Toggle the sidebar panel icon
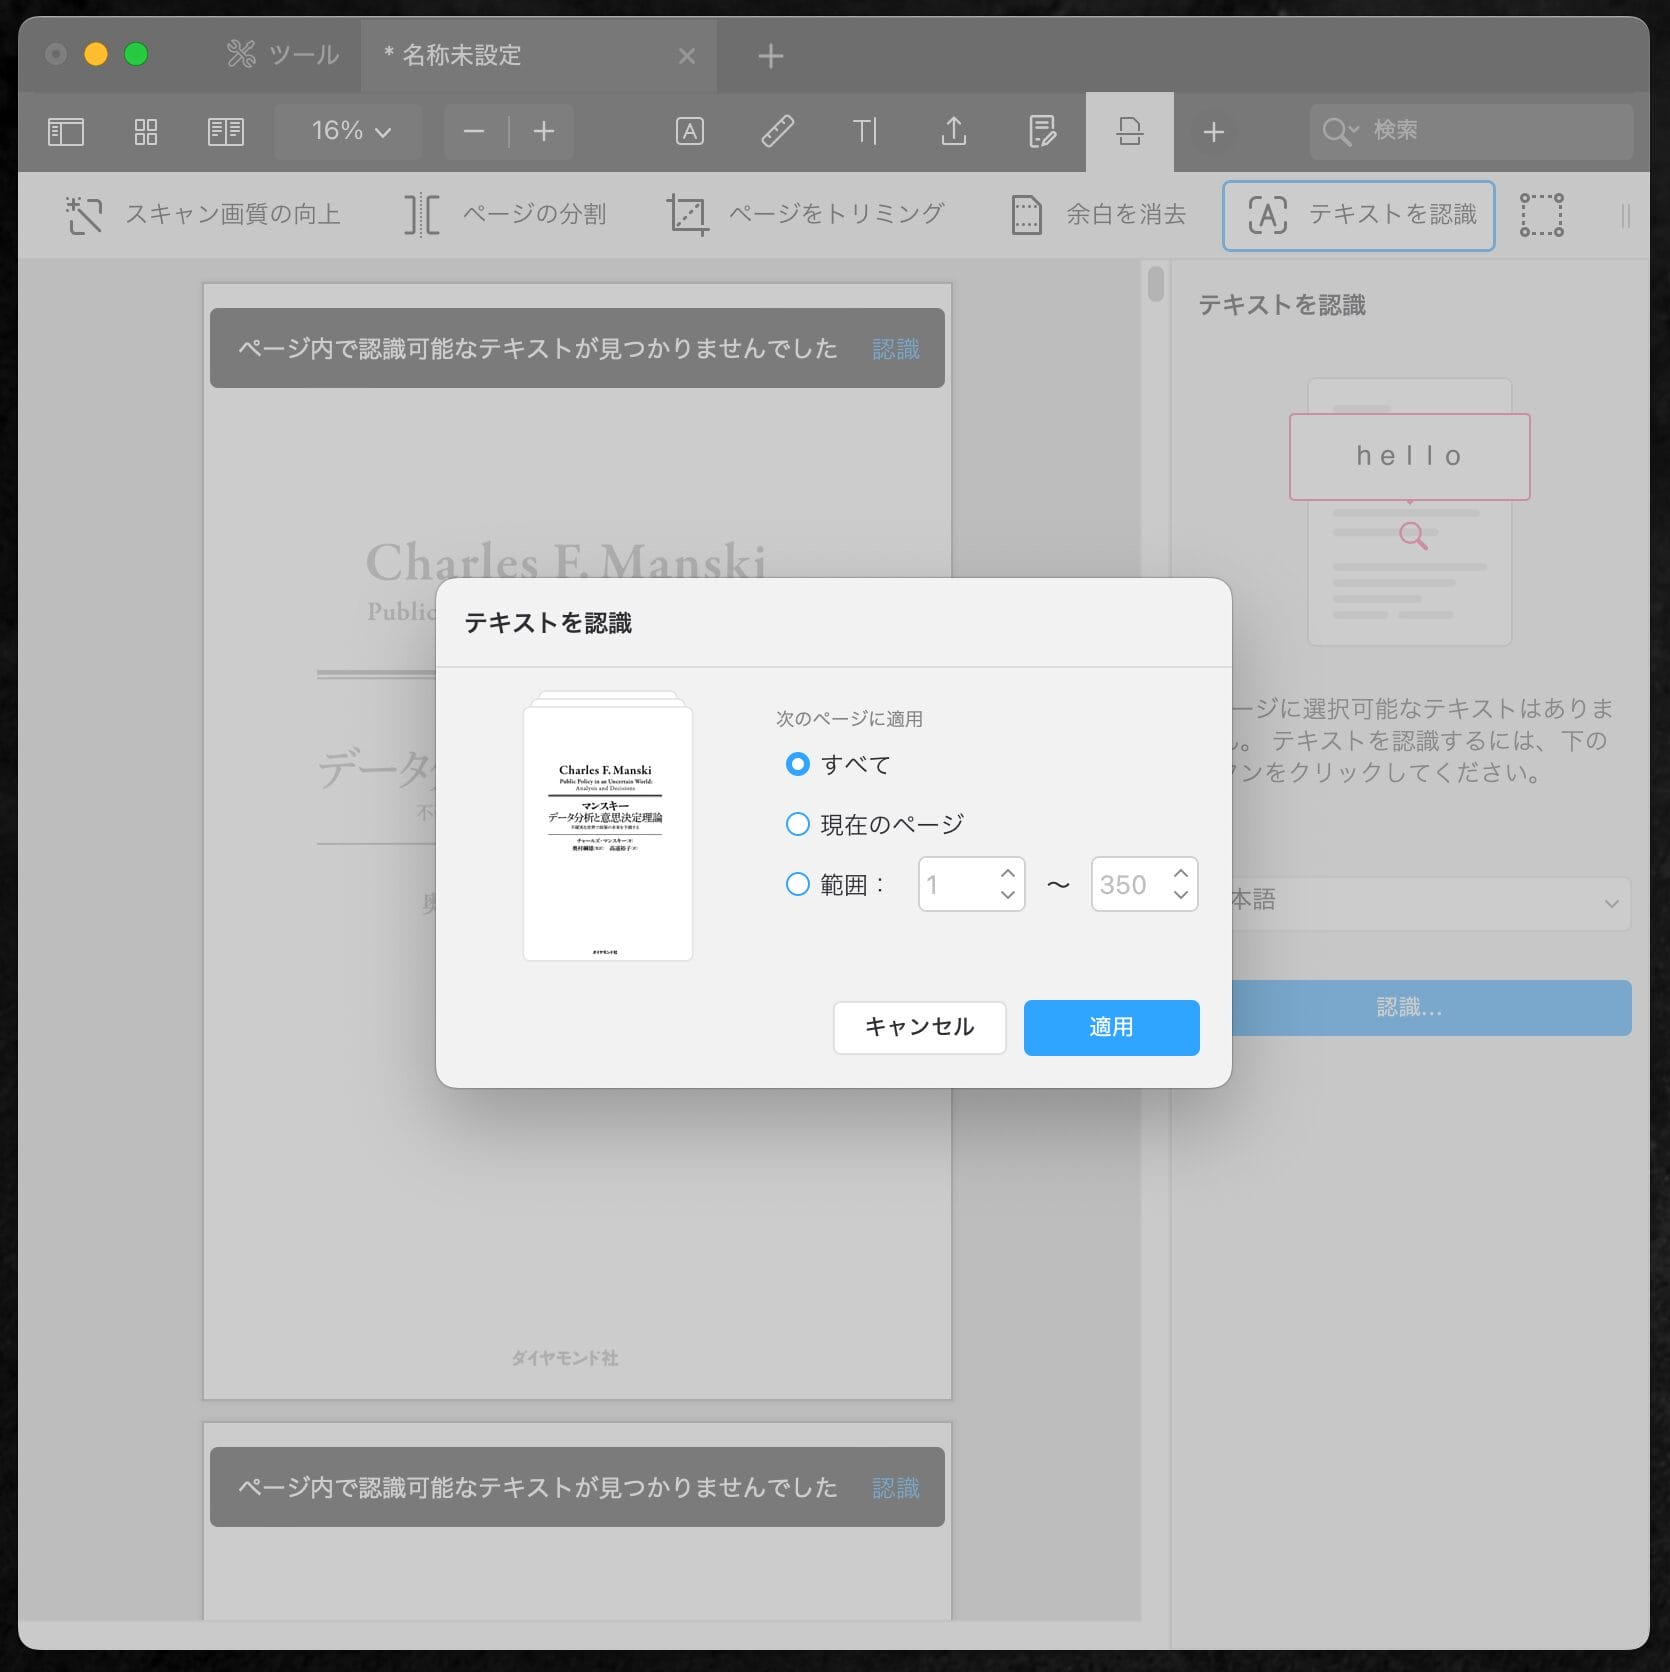 [x=66, y=132]
